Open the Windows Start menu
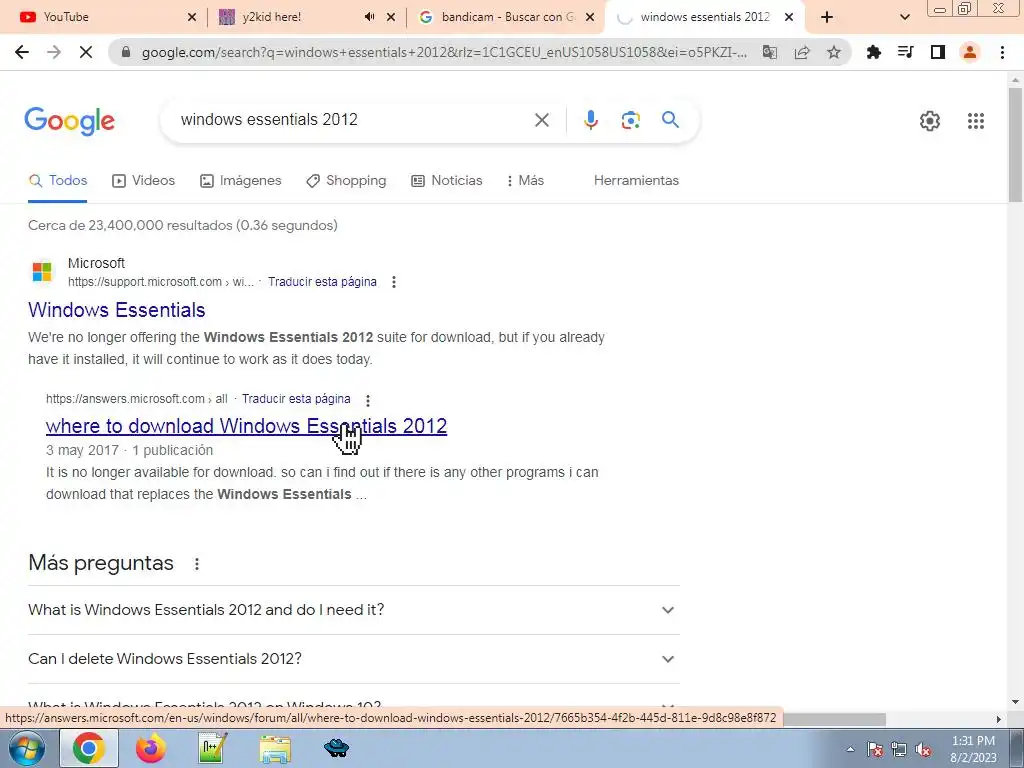The image size is (1024, 768). (27, 748)
